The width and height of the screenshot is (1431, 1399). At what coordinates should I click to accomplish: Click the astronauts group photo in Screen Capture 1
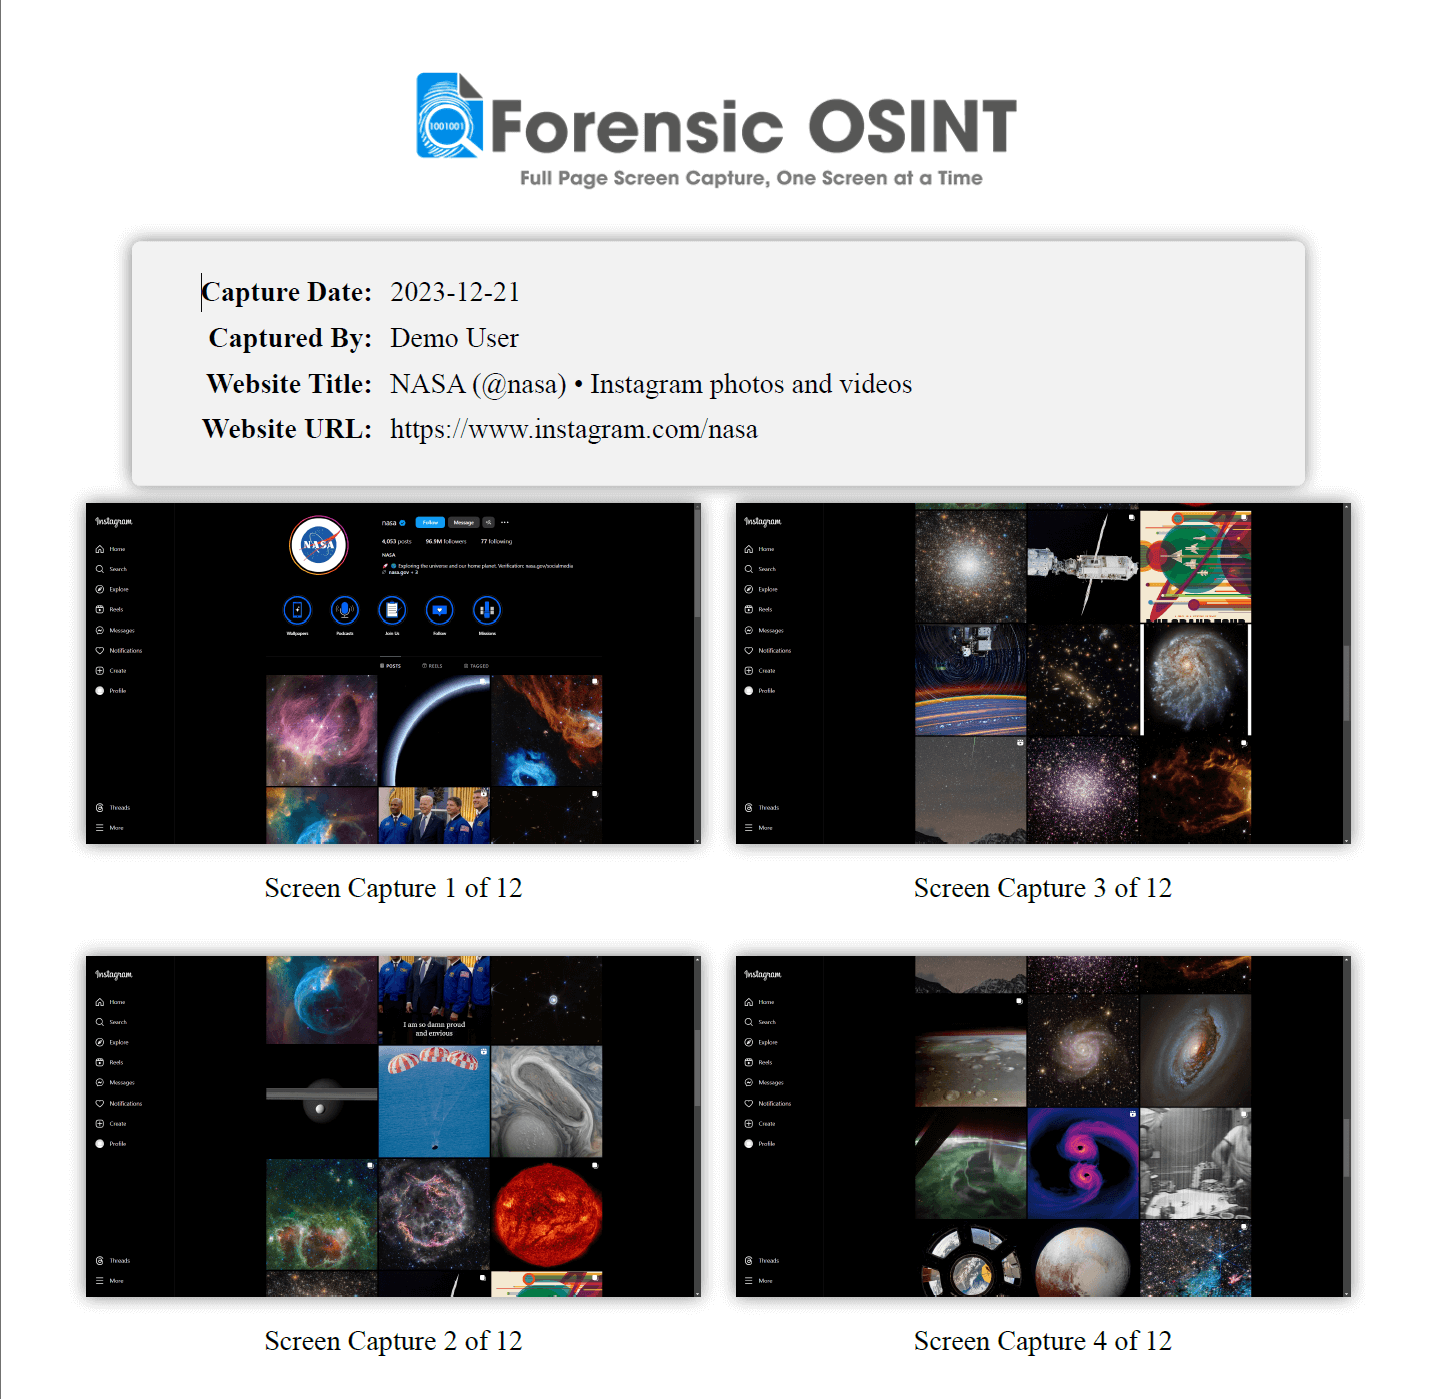point(434,816)
